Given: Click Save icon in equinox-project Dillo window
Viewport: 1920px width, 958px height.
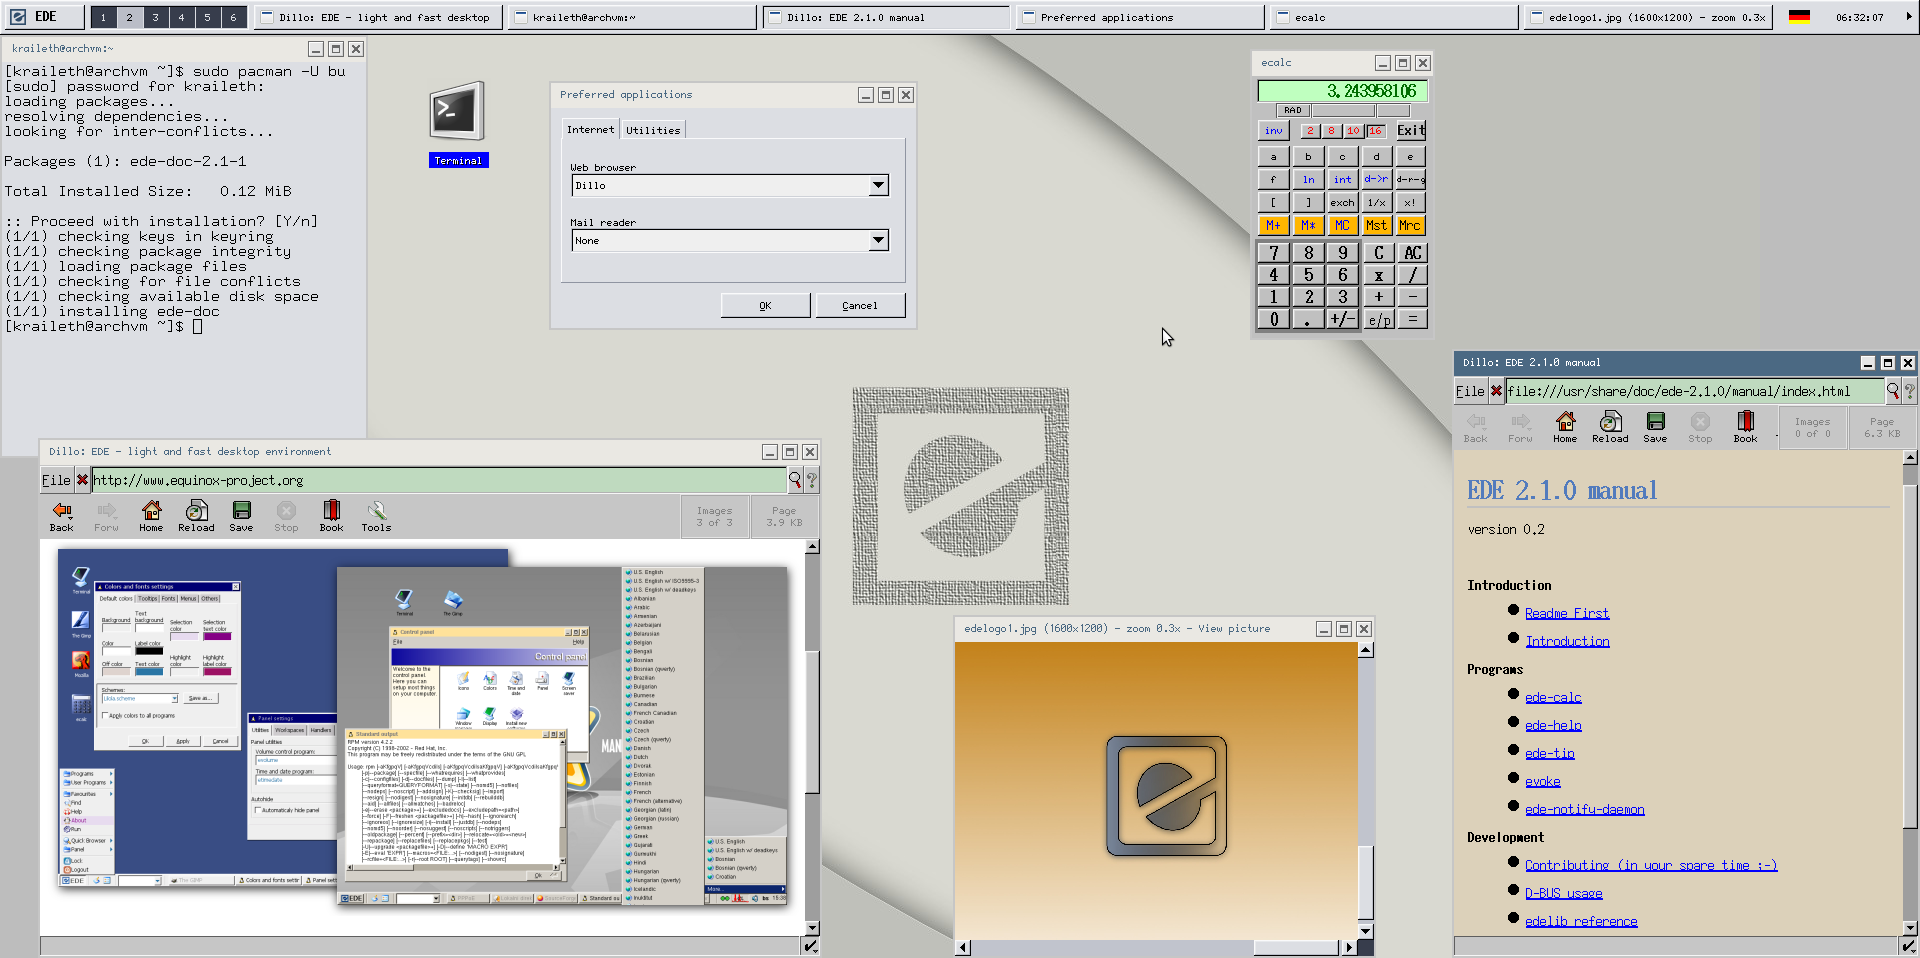Looking at the screenshot, I should click(x=241, y=517).
